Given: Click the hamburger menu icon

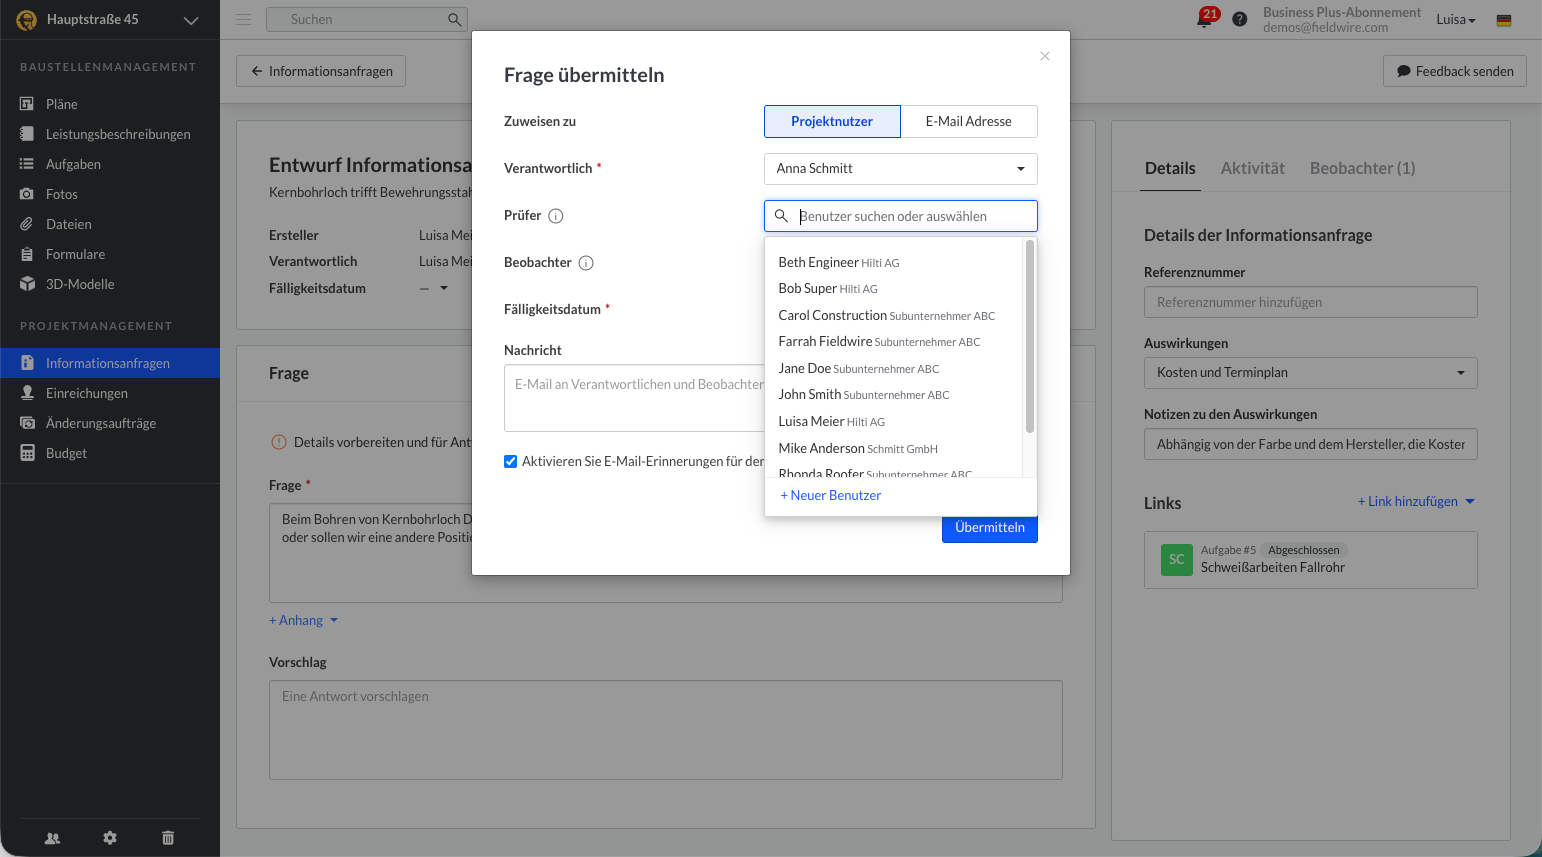Looking at the screenshot, I should (x=243, y=19).
